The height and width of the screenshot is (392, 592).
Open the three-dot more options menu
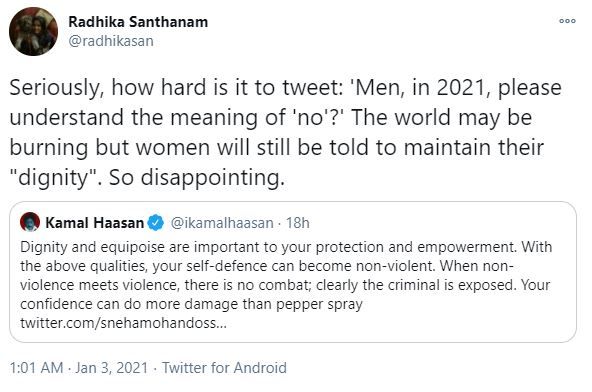tap(567, 21)
